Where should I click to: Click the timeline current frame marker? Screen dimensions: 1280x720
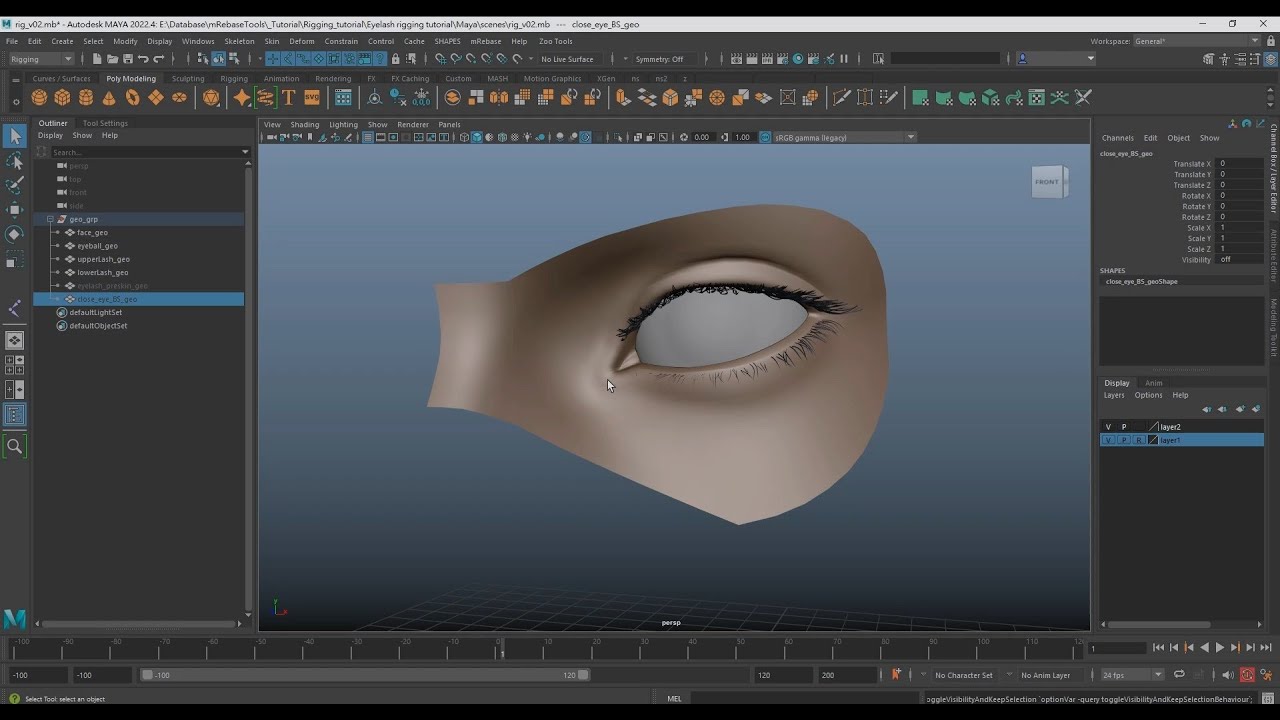501,649
